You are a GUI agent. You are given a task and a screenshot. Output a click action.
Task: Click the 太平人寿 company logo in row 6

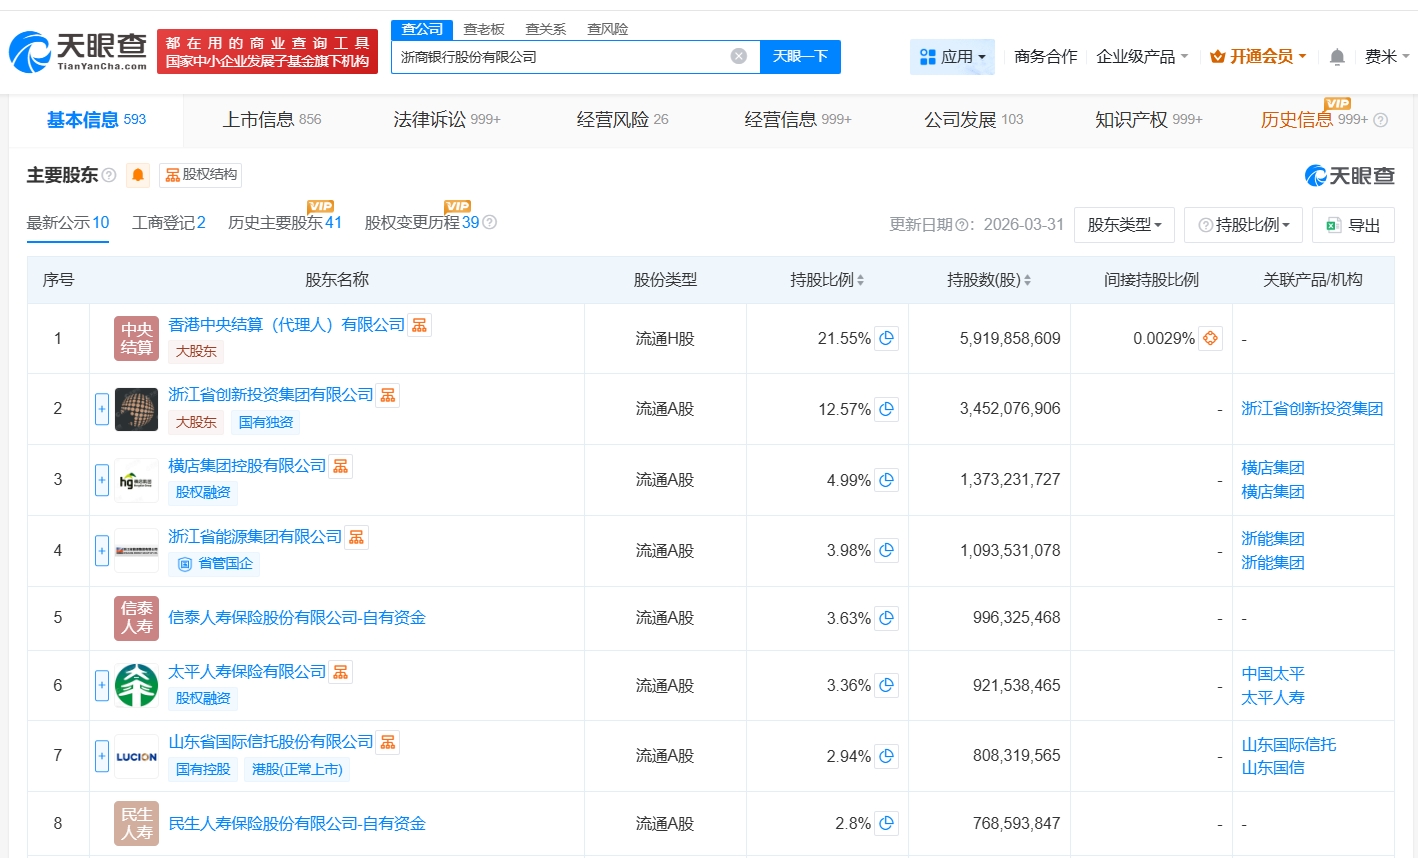[x=136, y=685]
